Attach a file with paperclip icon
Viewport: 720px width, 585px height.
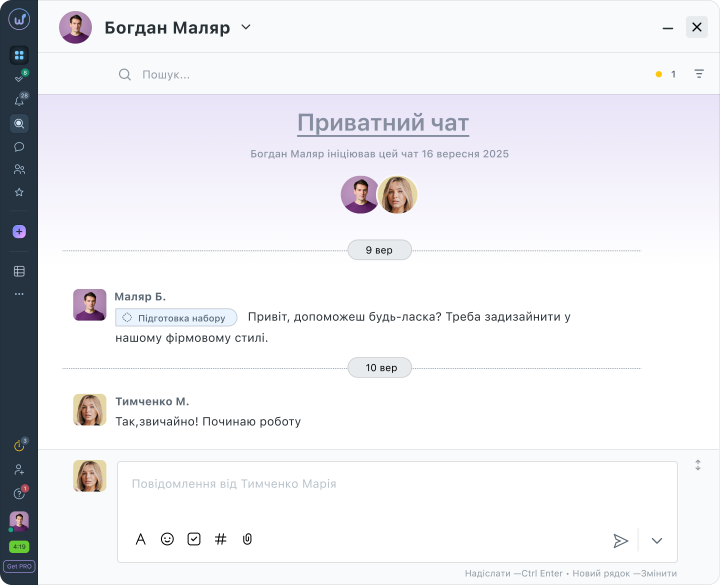point(247,539)
